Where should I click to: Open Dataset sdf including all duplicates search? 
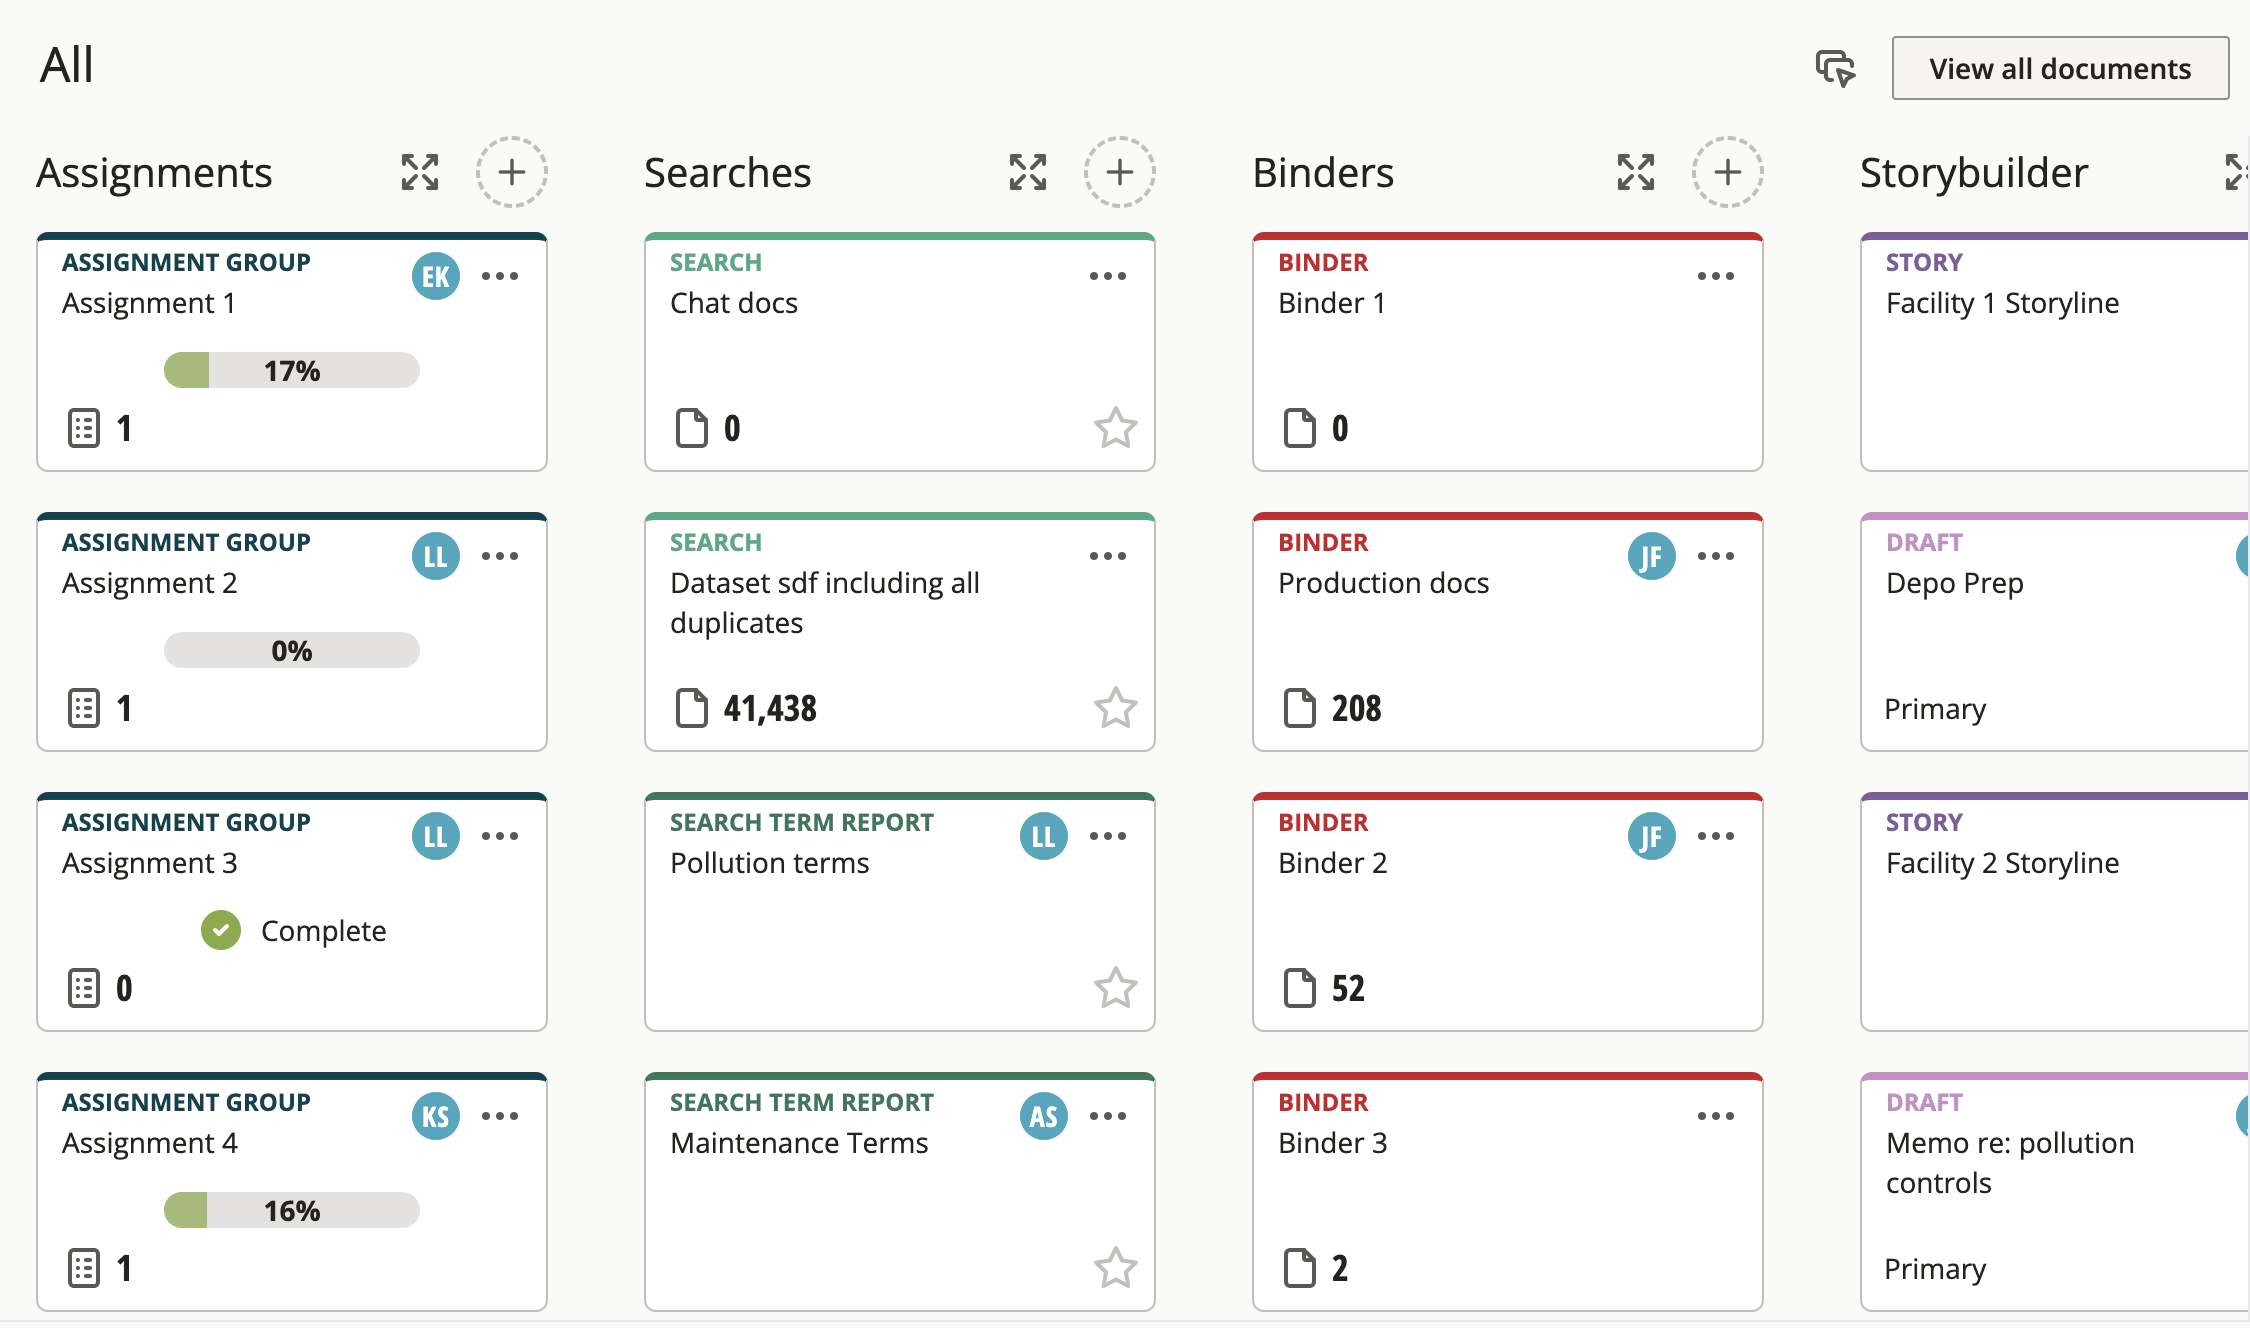point(825,603)
